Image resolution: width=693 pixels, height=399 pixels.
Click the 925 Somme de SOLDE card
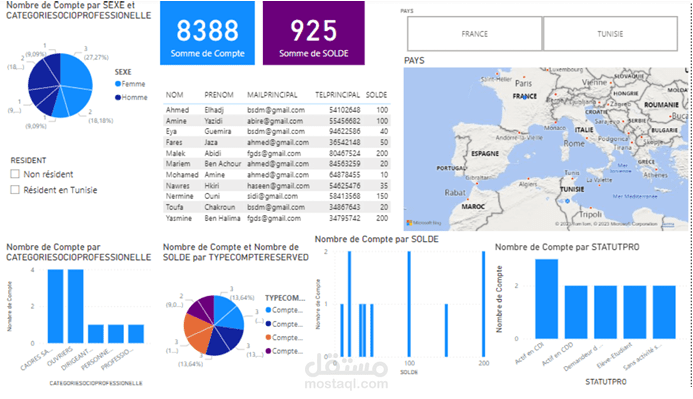tap(314, 33)
